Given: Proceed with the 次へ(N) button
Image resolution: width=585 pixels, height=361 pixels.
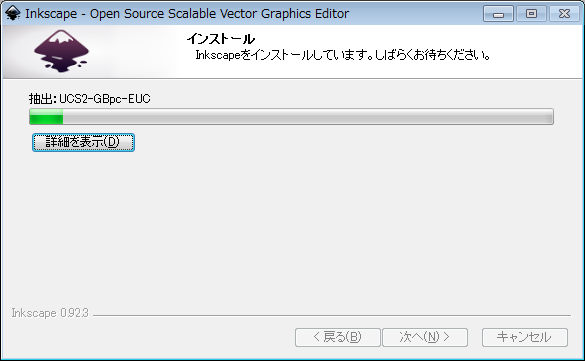Looking at the screenshot, I should pyautogui.click(x=425, y=337).
